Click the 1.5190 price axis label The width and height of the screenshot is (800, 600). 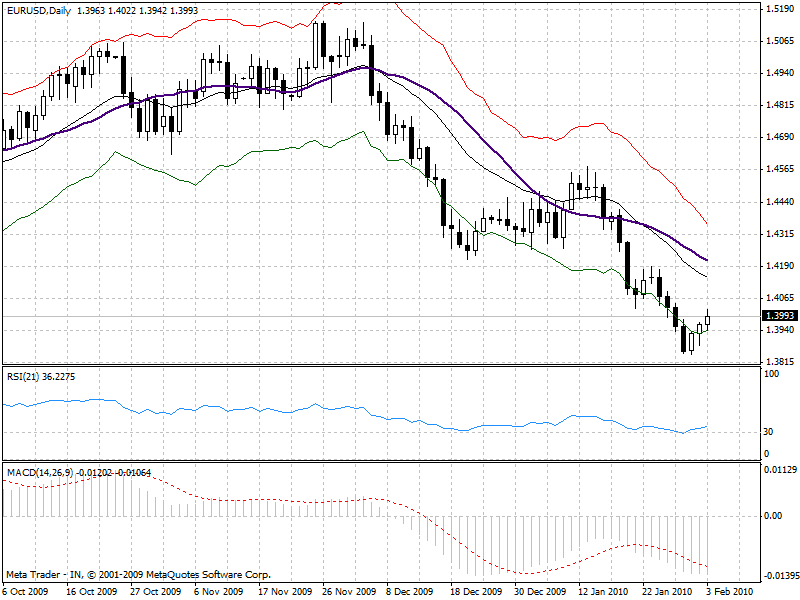click(777, 9)
